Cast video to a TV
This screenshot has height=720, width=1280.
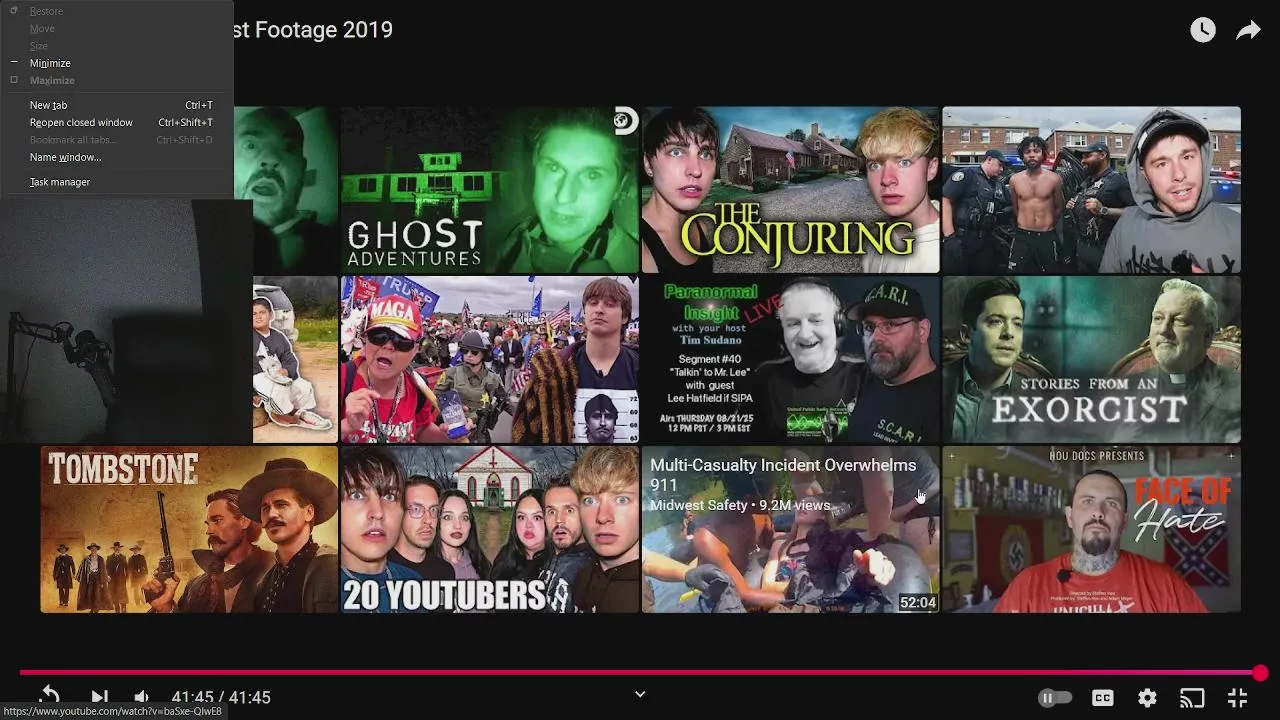1192,698
